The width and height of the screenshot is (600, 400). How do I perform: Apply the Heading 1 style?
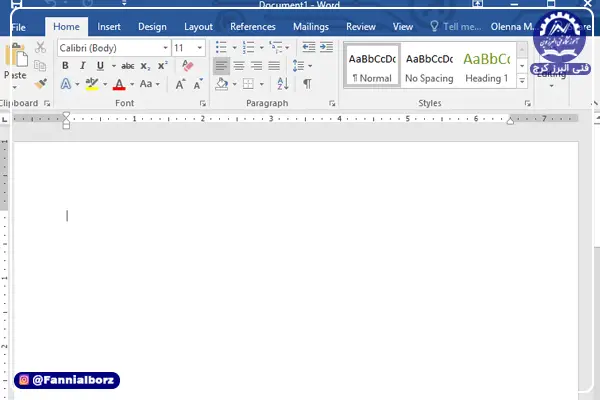click(x=486, y=66)
